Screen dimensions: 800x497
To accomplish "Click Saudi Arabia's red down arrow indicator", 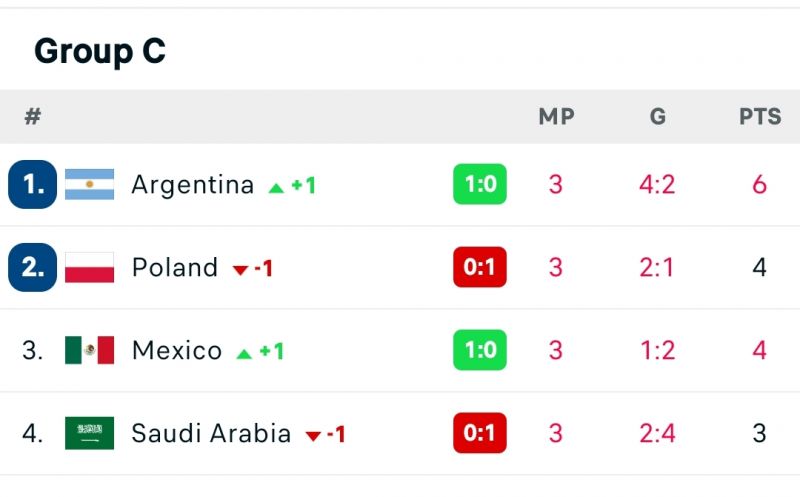I will point(313,436).
